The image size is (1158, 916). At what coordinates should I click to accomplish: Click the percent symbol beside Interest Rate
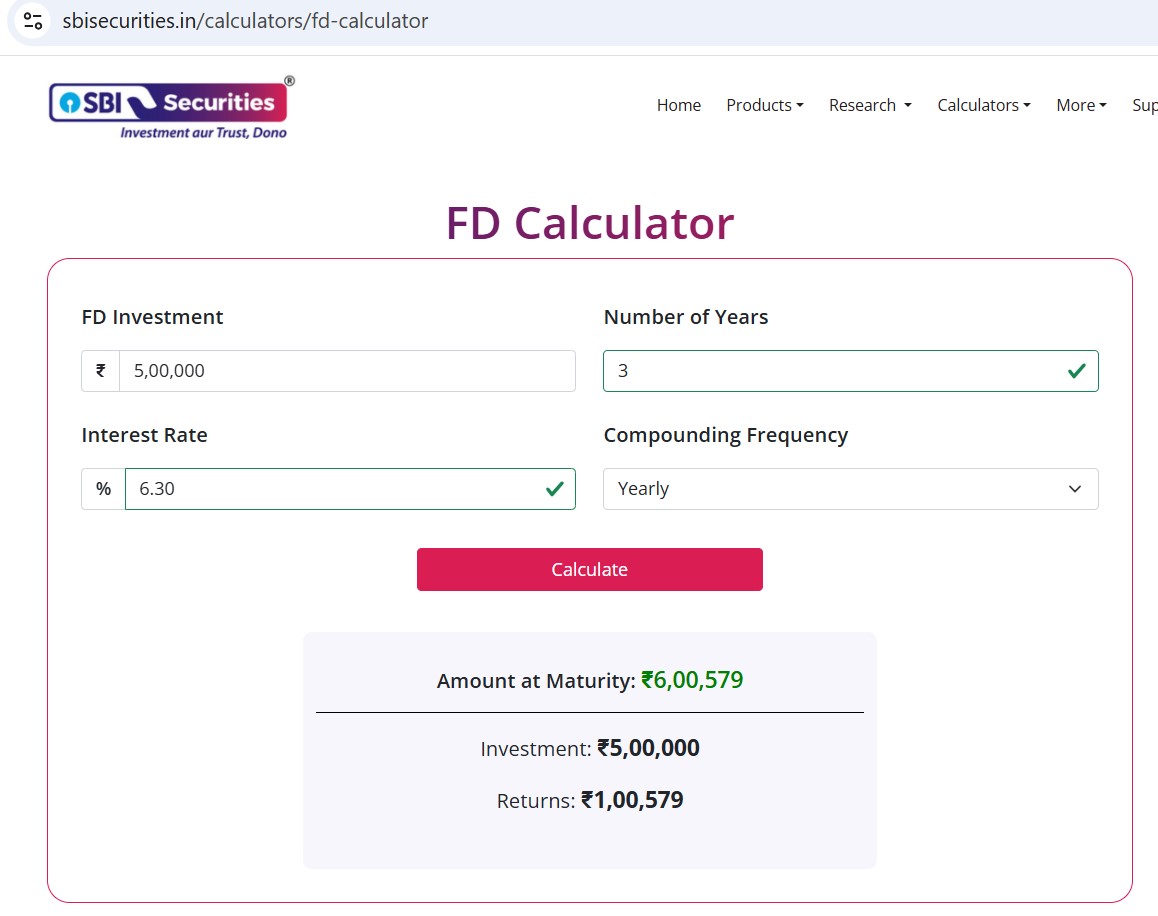[x=103, y=489]
